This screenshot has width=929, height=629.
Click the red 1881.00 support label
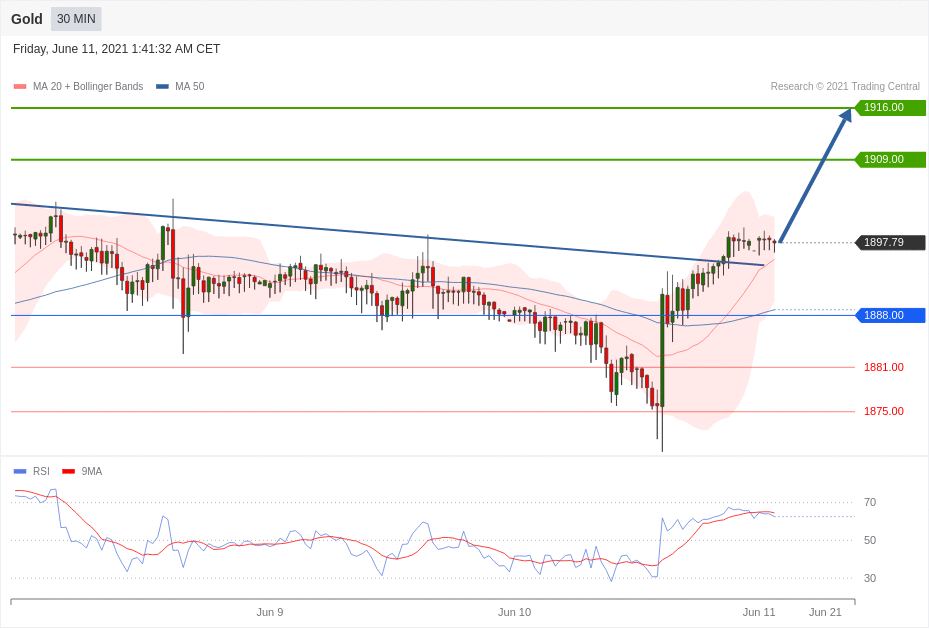(883, 367)
